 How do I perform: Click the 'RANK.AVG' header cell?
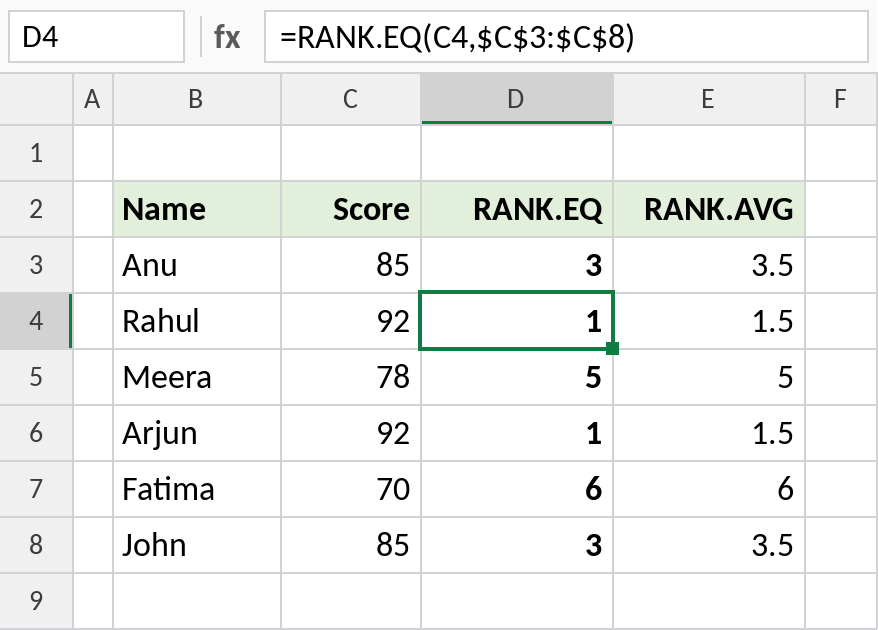709,209
